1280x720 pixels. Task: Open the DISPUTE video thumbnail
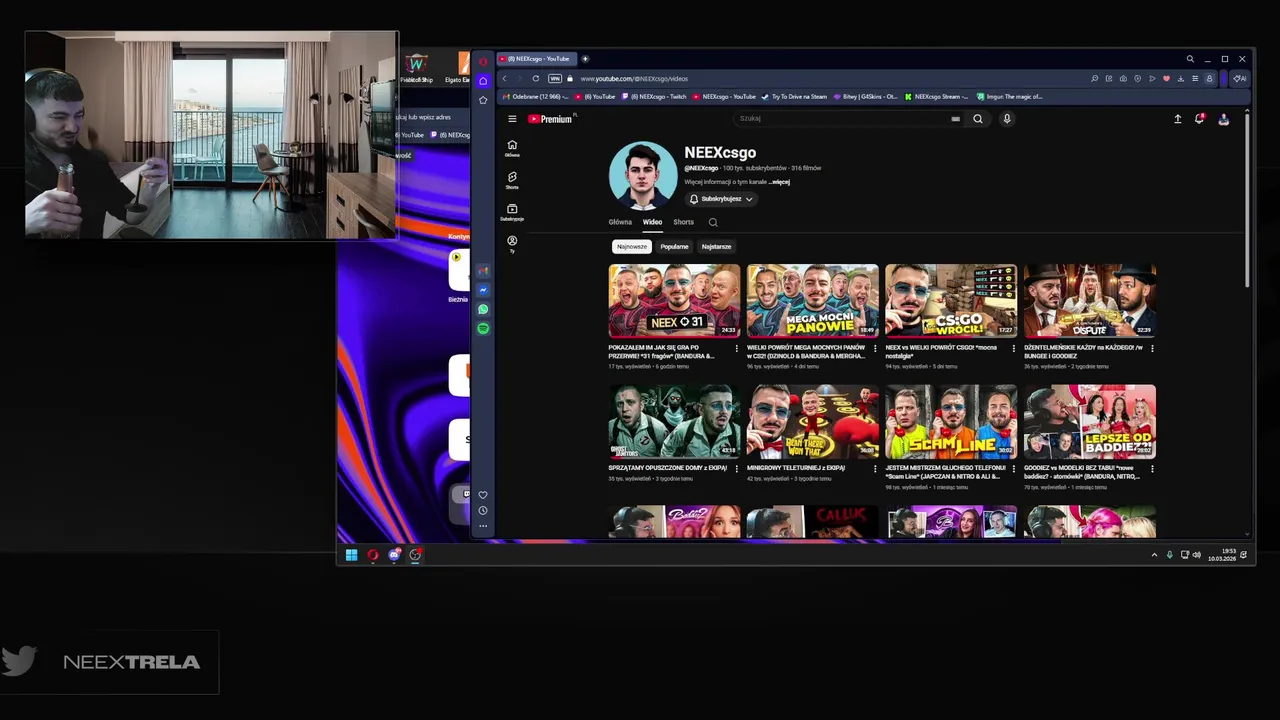(x=1090, y=301)
